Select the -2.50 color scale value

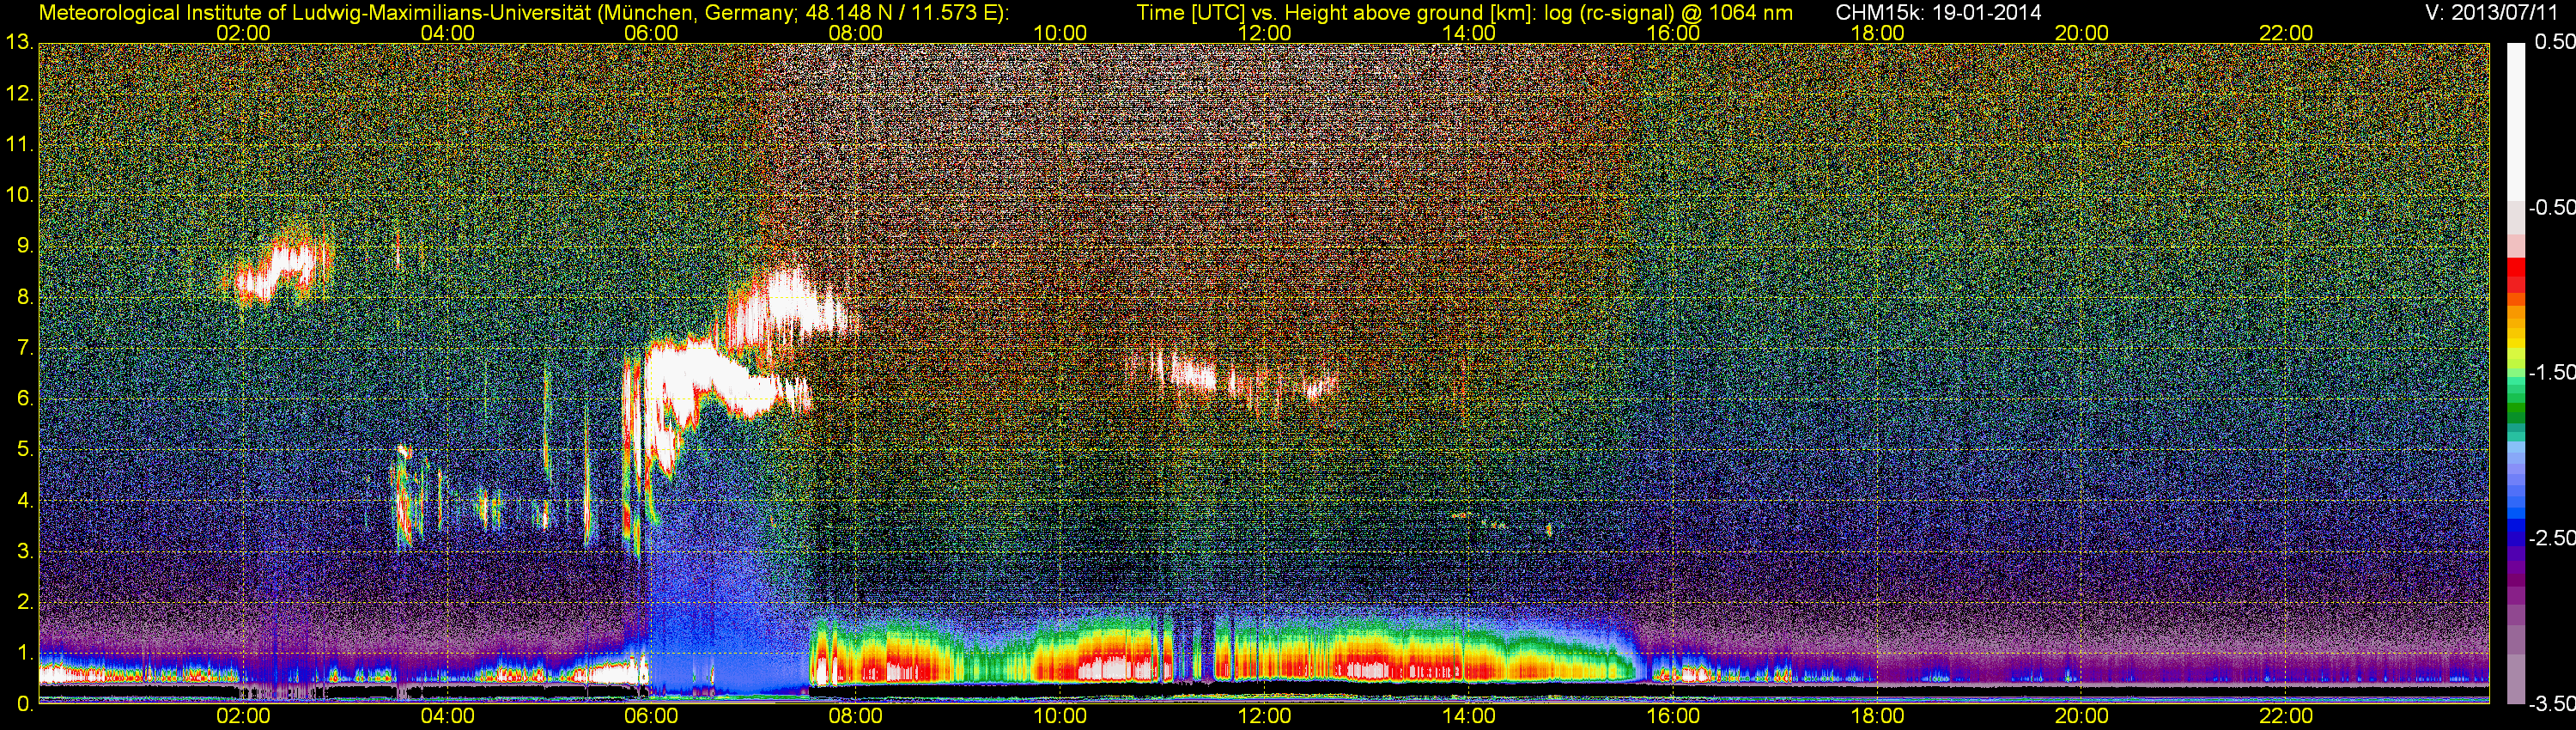coord(2551,538)
